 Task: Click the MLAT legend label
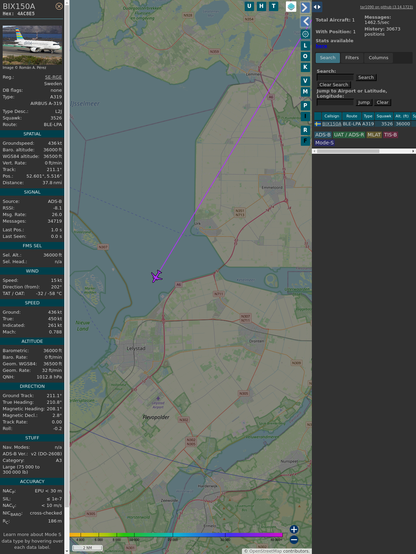(x=374, y=135)
